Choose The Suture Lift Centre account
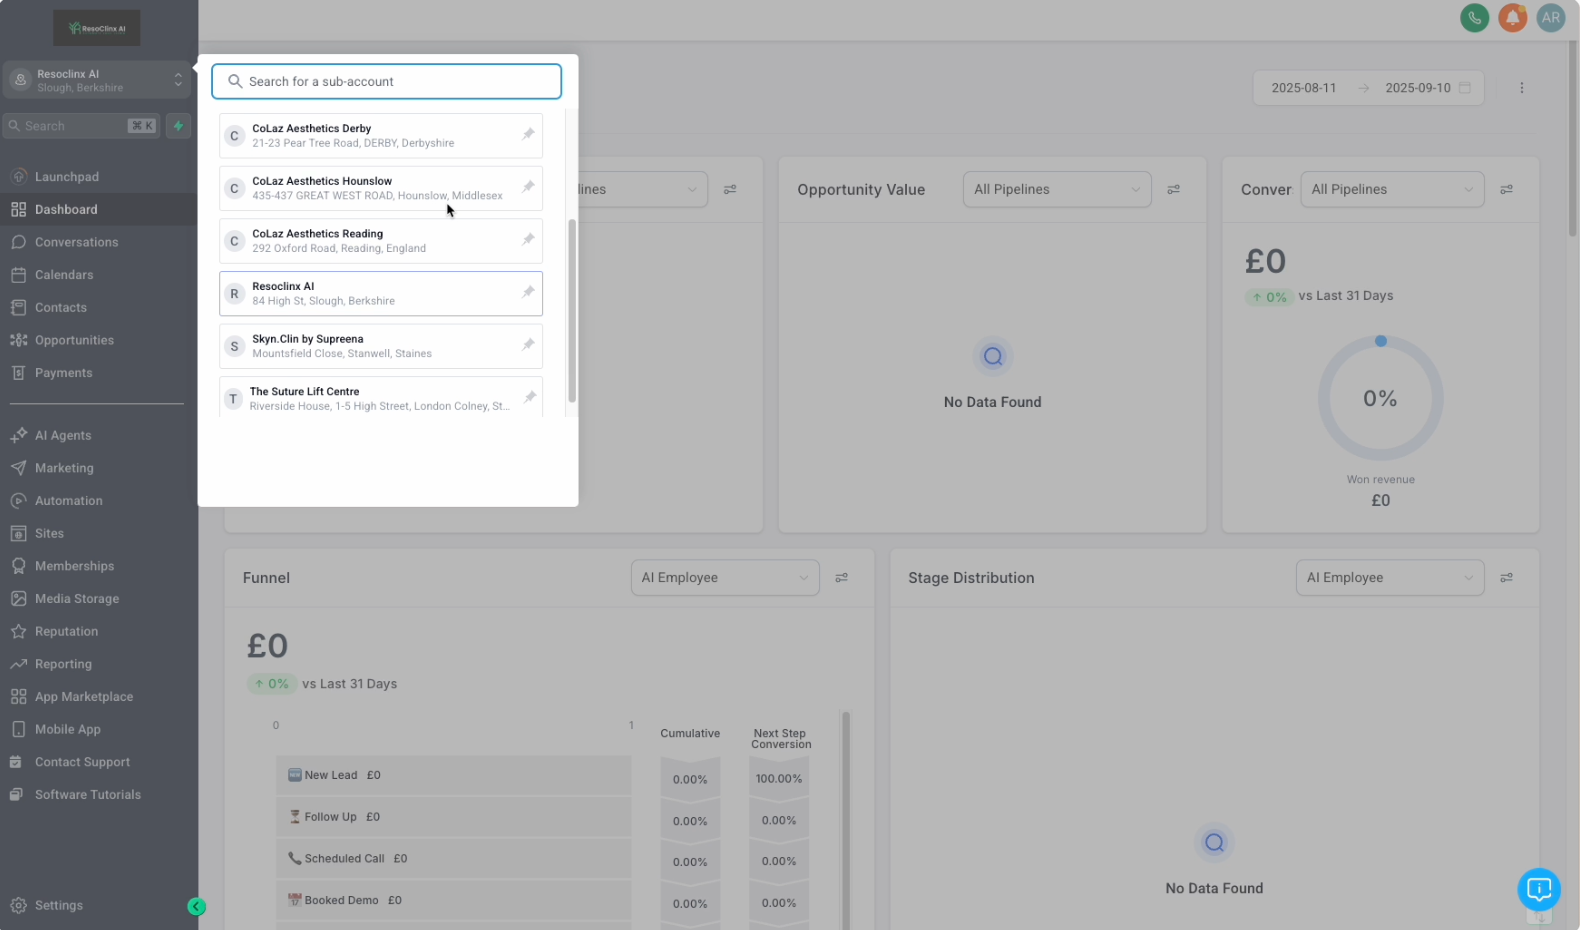Image resolution: width=1580 pixels, height=930 pixels. (x=381, y=397)
